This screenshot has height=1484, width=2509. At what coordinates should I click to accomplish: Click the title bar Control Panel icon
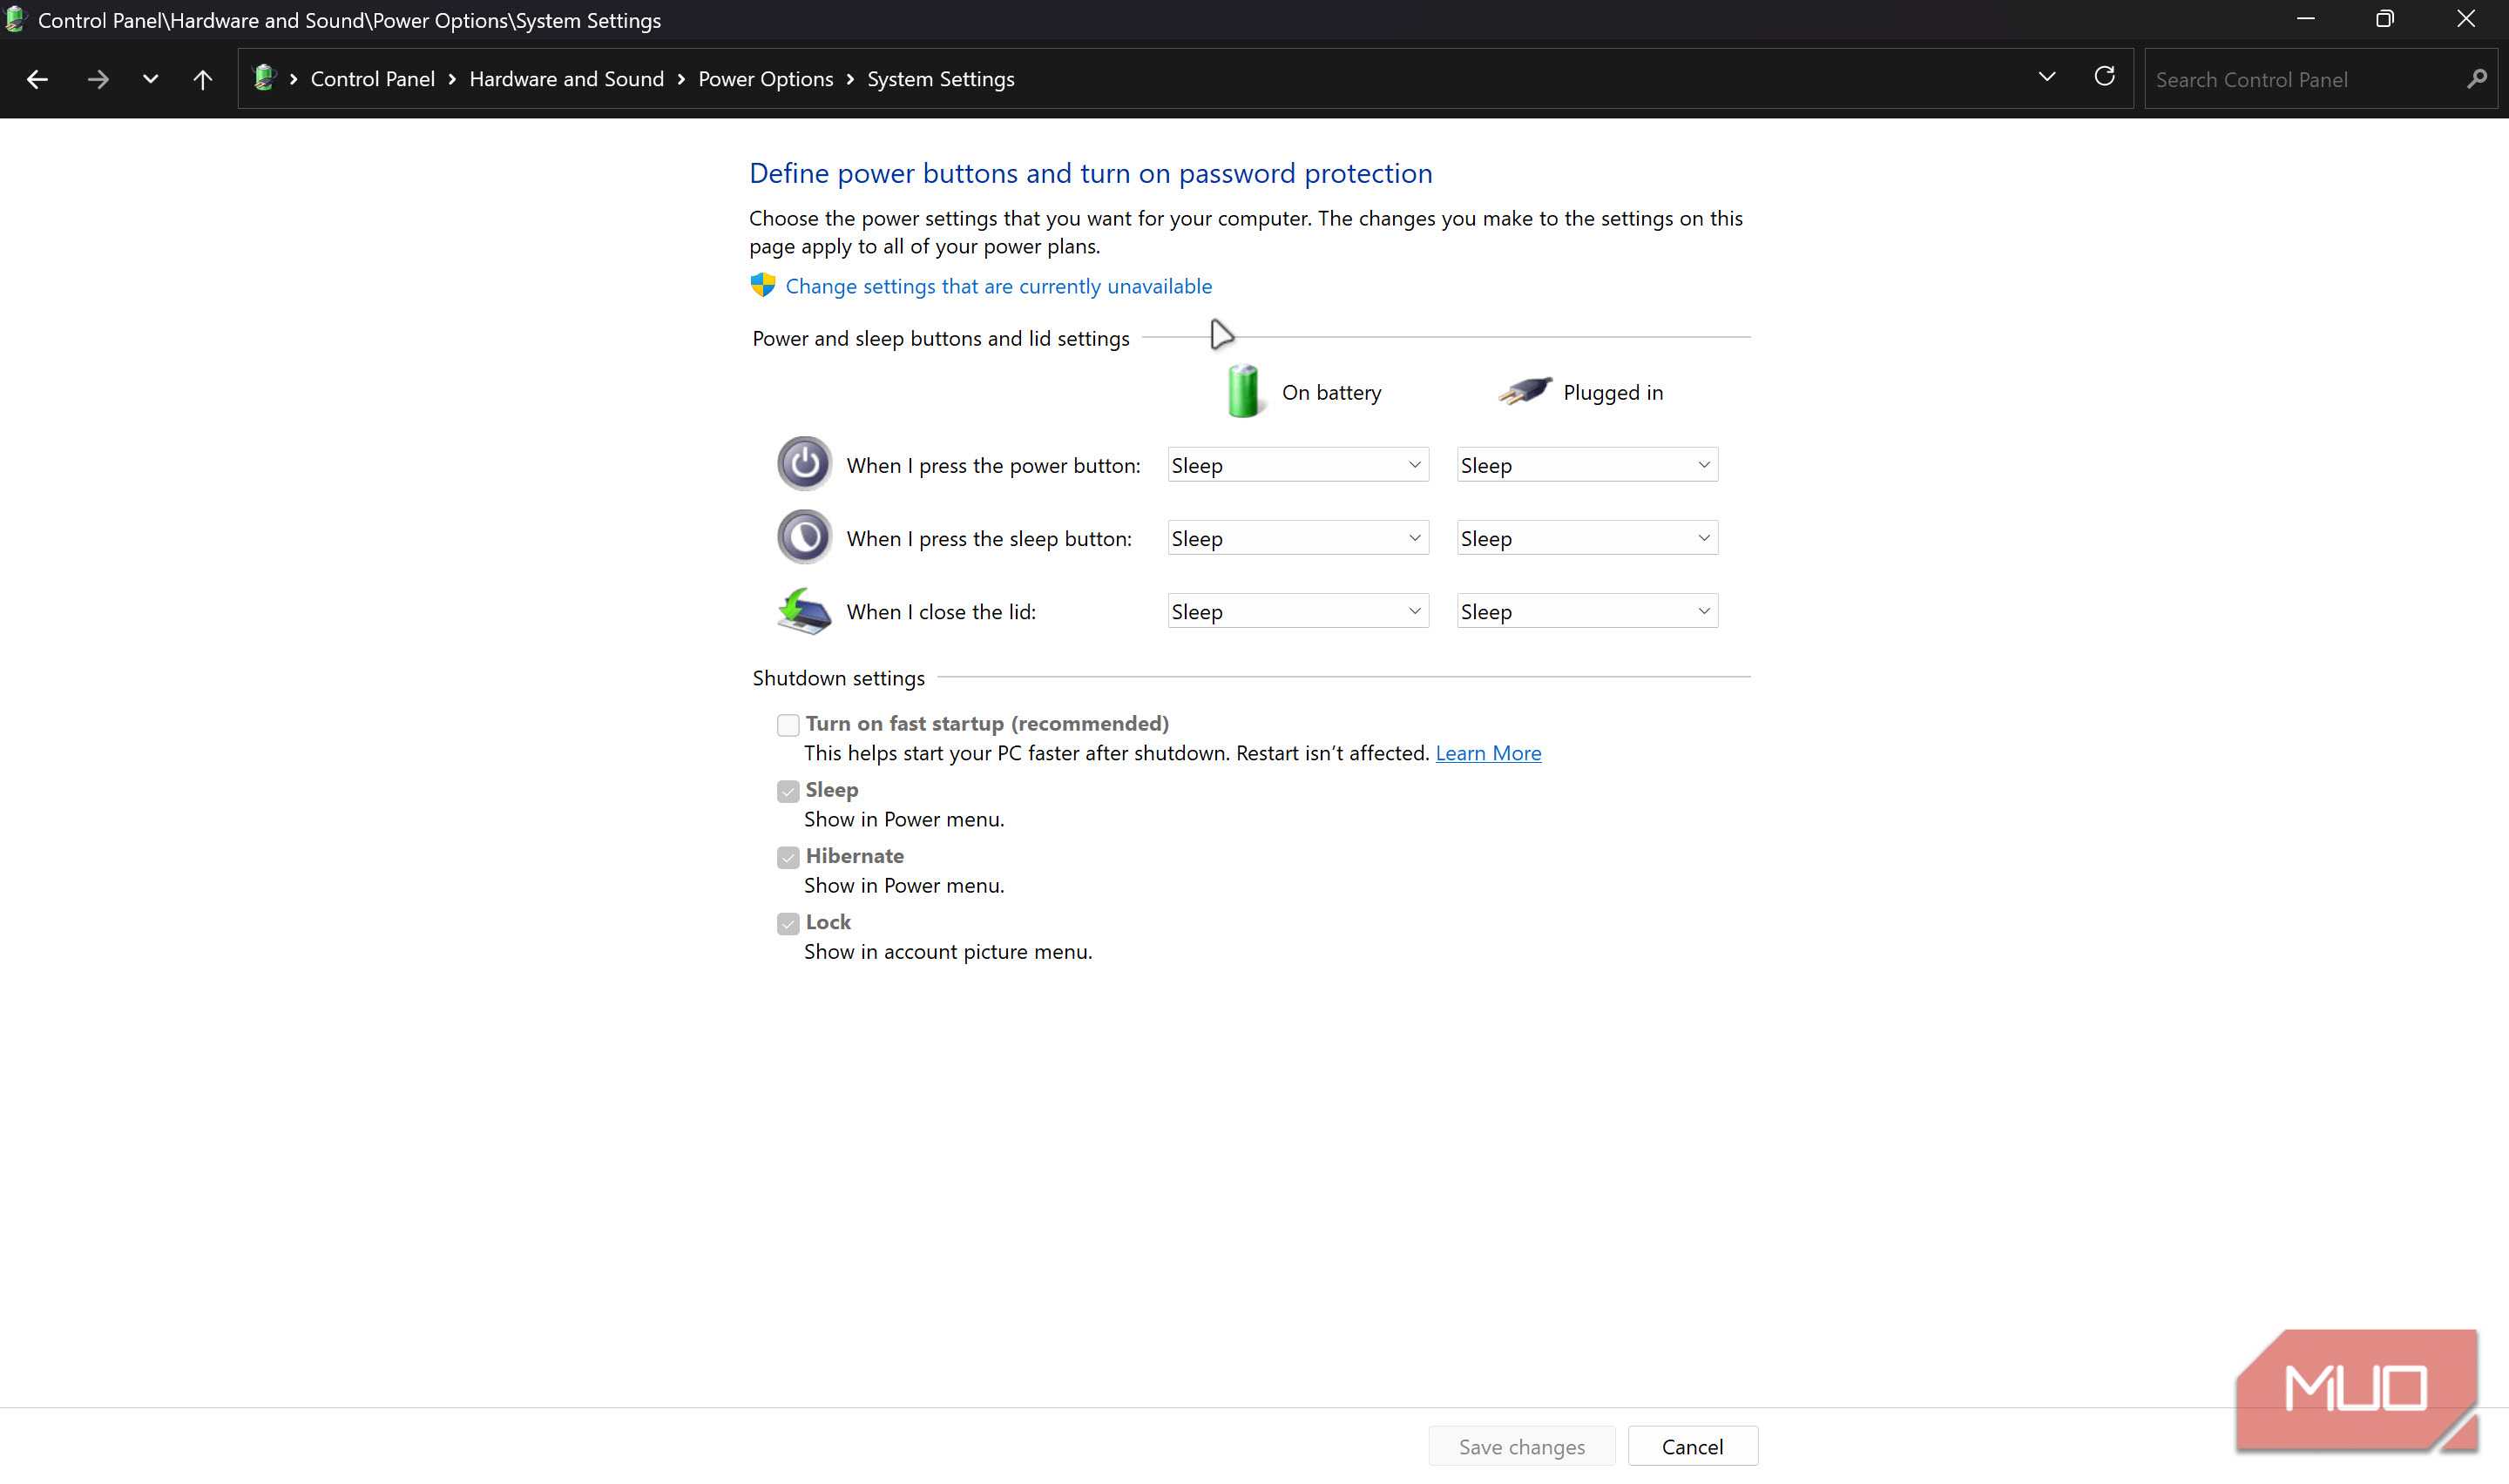point(15,19)
